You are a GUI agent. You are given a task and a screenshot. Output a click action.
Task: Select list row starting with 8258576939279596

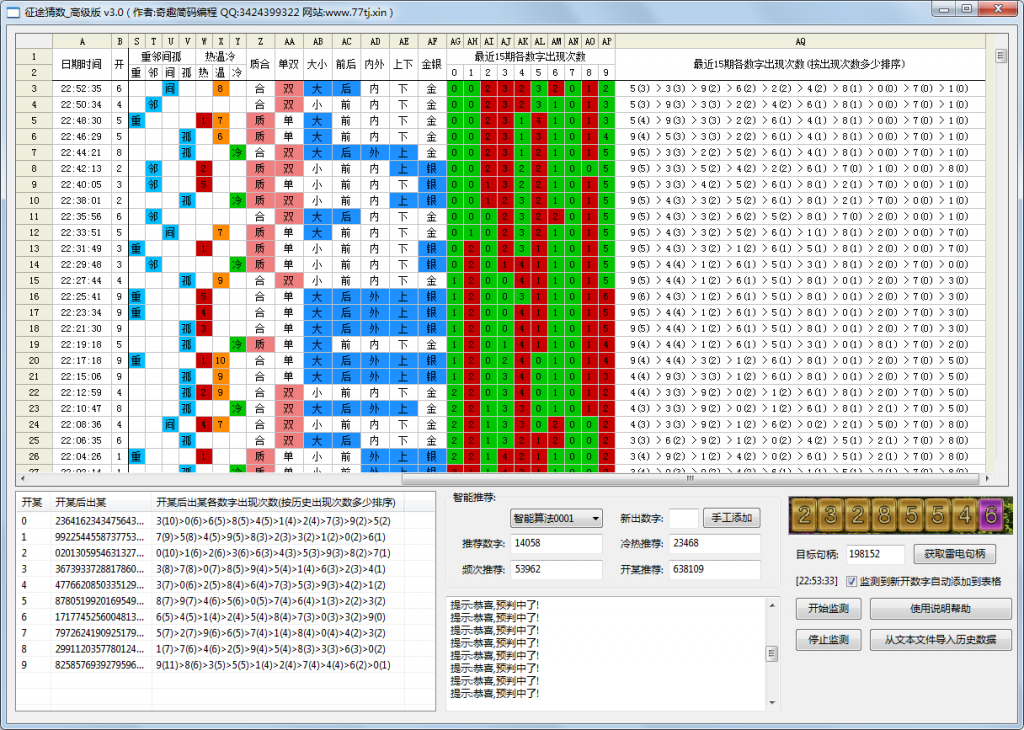tap(225, 665)
